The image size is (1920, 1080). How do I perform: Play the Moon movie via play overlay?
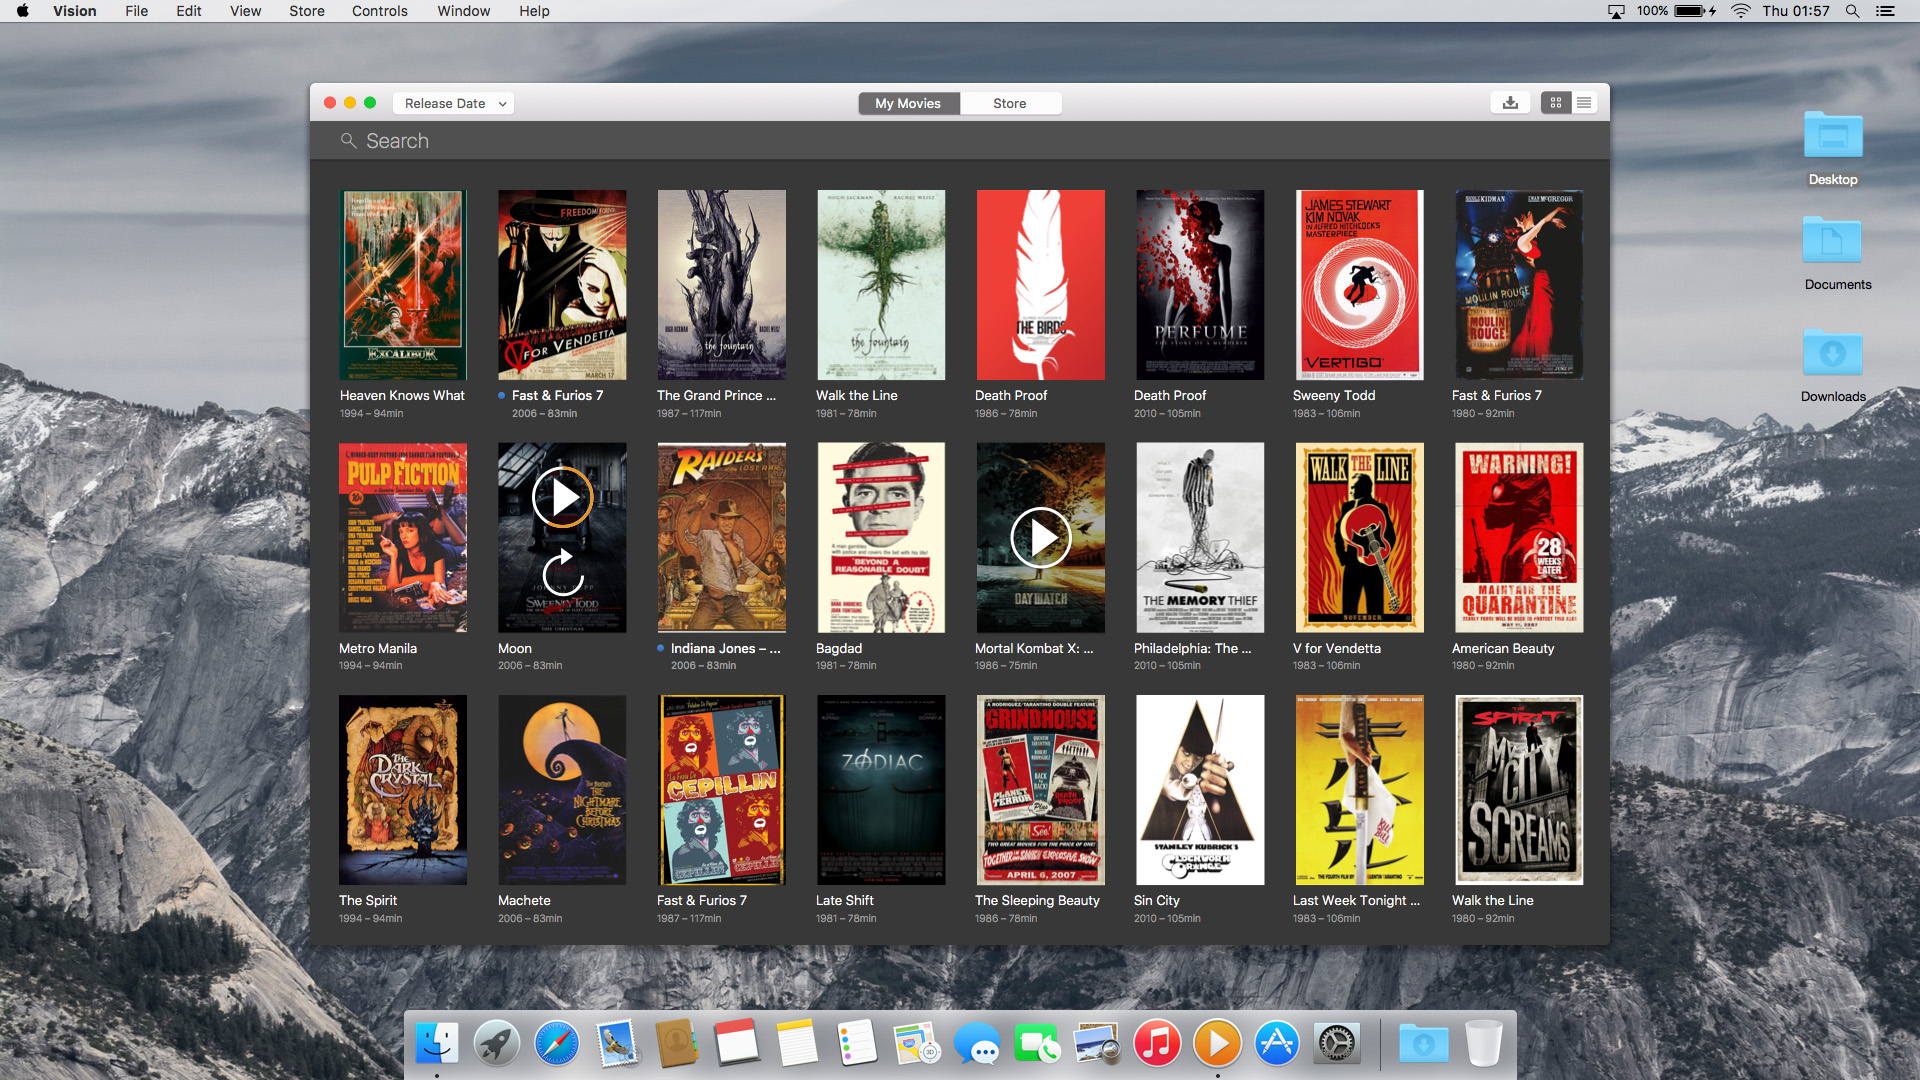pos(562,496)
